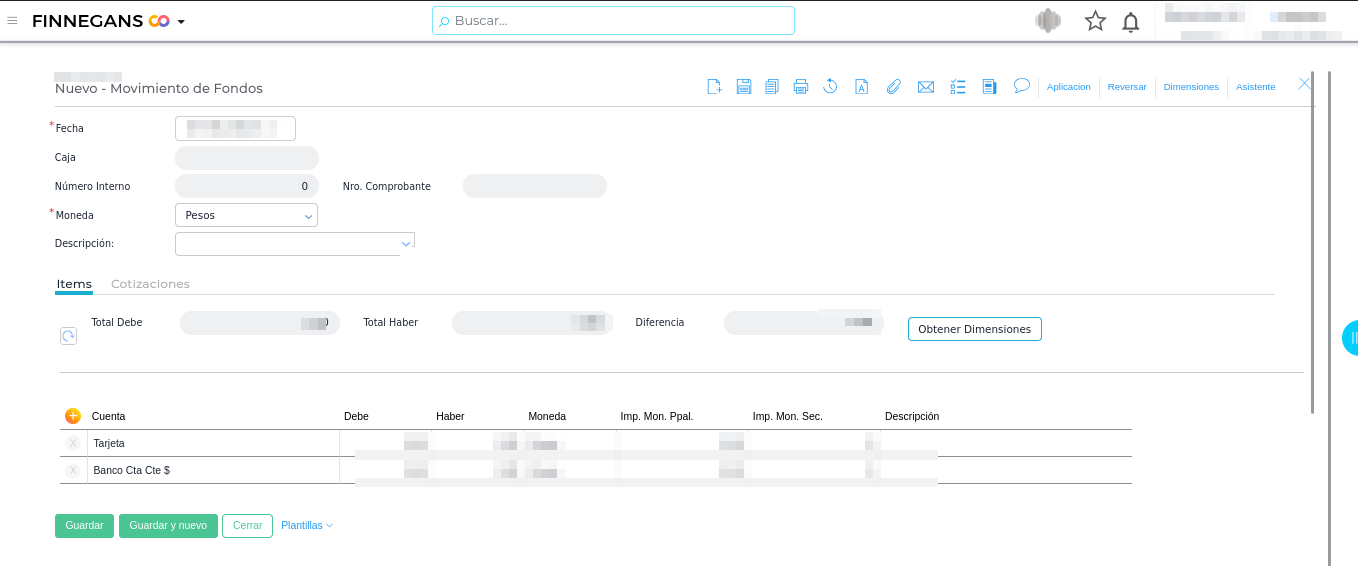Switch to the Cotizaciones tab
The image size is (1358, 566).
150,284
